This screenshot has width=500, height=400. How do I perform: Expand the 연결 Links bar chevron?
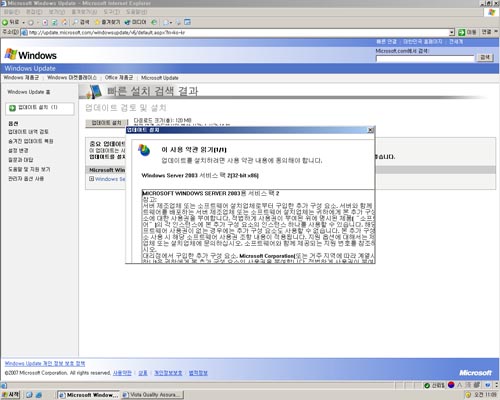click(496, 31)
